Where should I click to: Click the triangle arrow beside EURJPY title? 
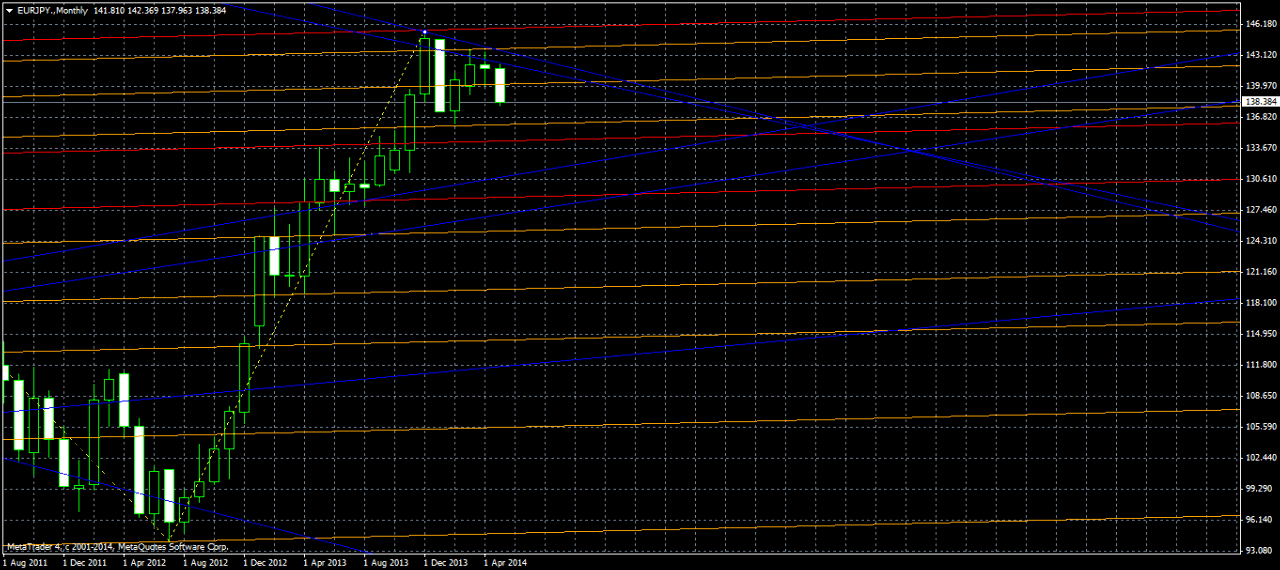tap(9, 9)
